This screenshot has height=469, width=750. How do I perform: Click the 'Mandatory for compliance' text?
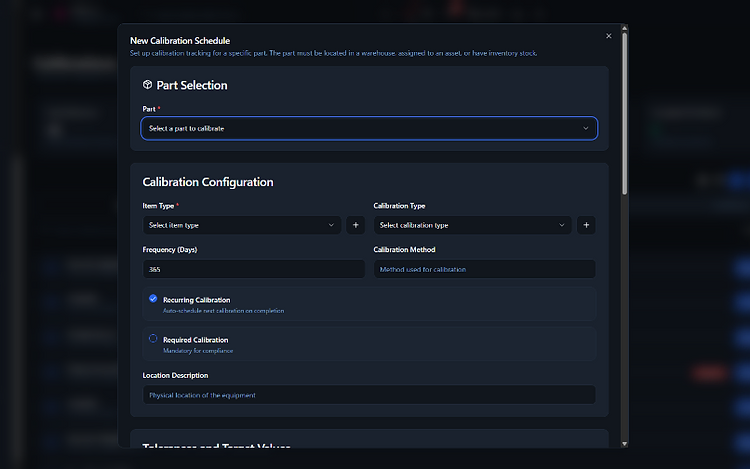(198, 350)
